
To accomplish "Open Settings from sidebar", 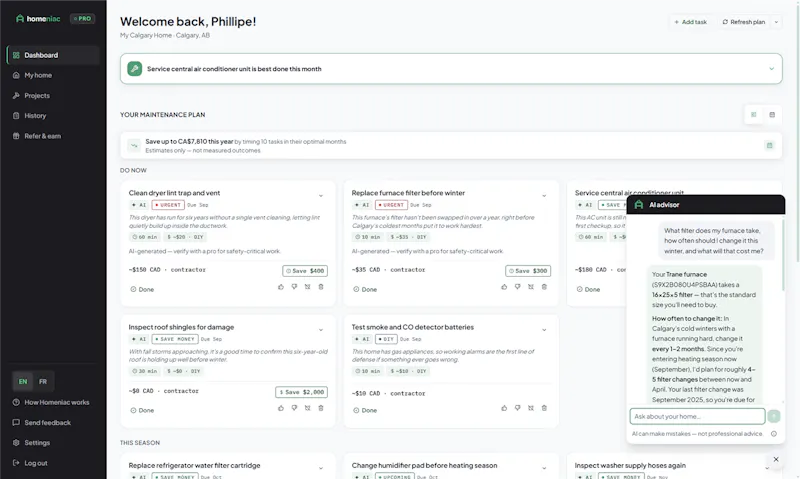I will coord(53,443).
